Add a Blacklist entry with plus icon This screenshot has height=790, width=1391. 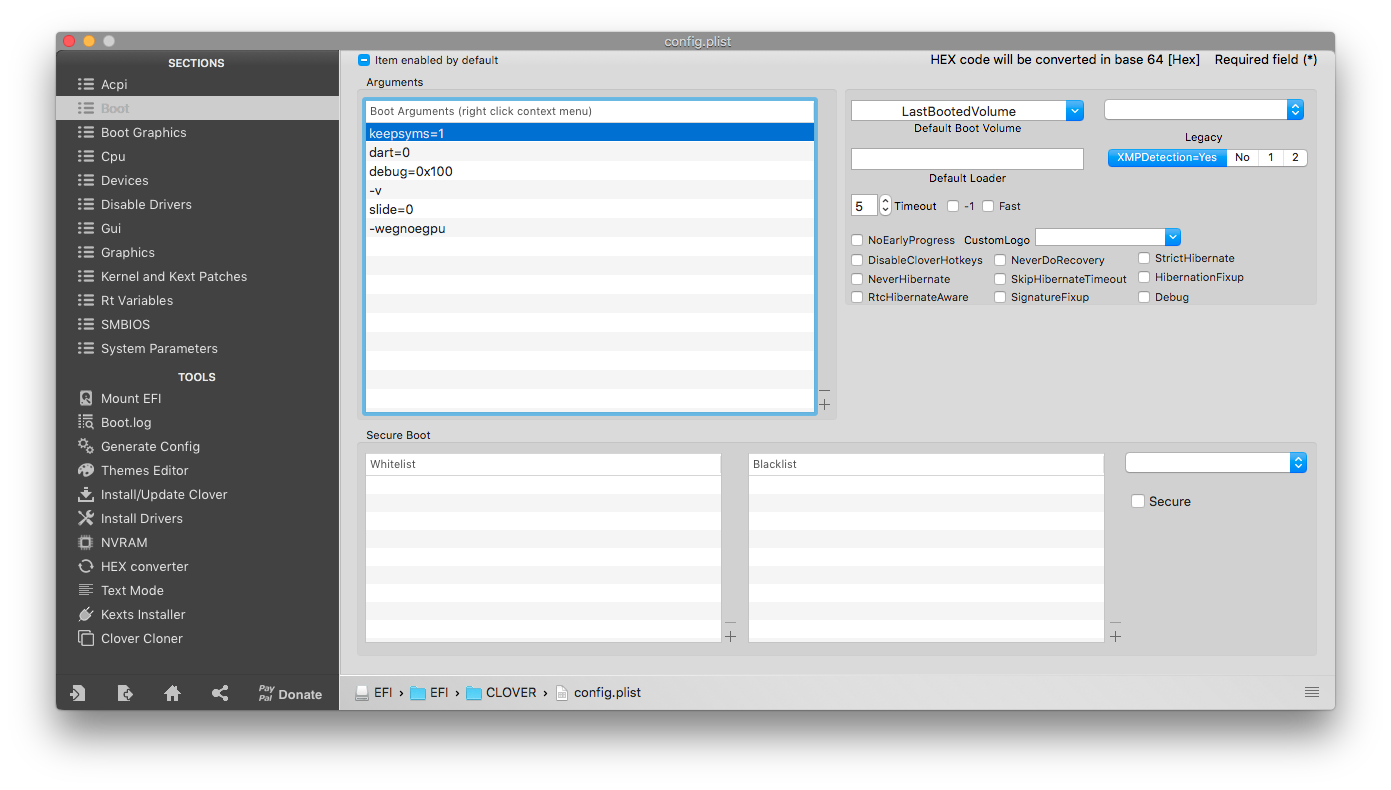(x=1115, y=636)
